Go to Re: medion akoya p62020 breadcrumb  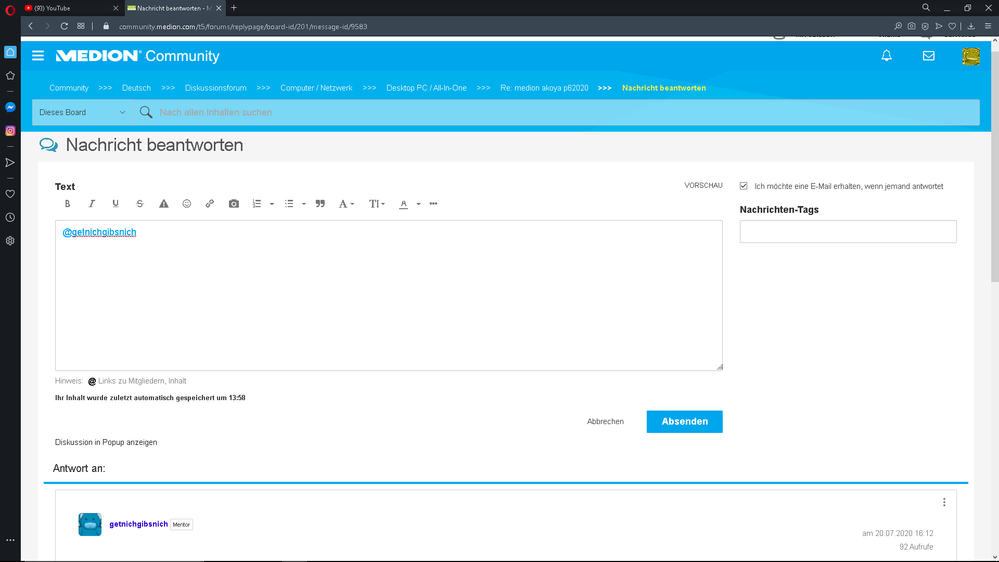click(x=544, y=88)
